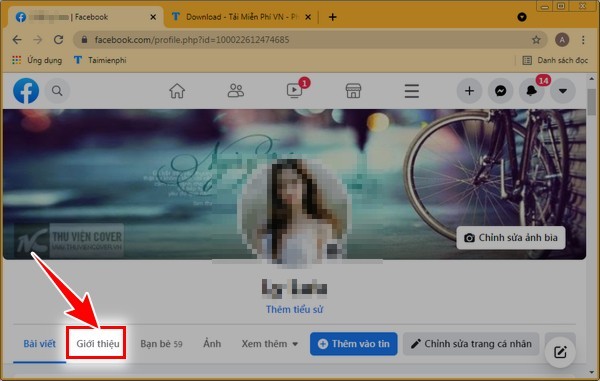600x381 pixels.
Task: Switch to the Download Tải Miễn Phí tab
Action: coord(241,17)
